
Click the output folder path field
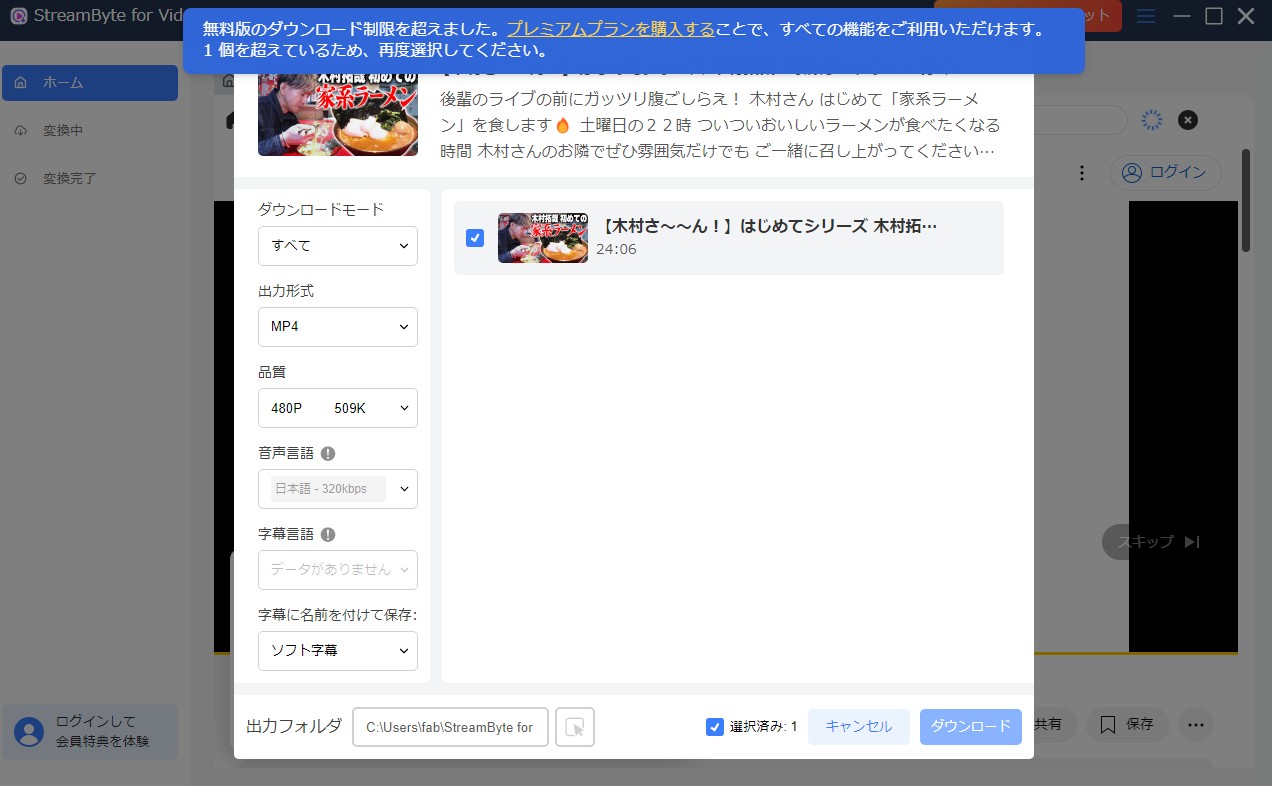(x=450, y=727)
